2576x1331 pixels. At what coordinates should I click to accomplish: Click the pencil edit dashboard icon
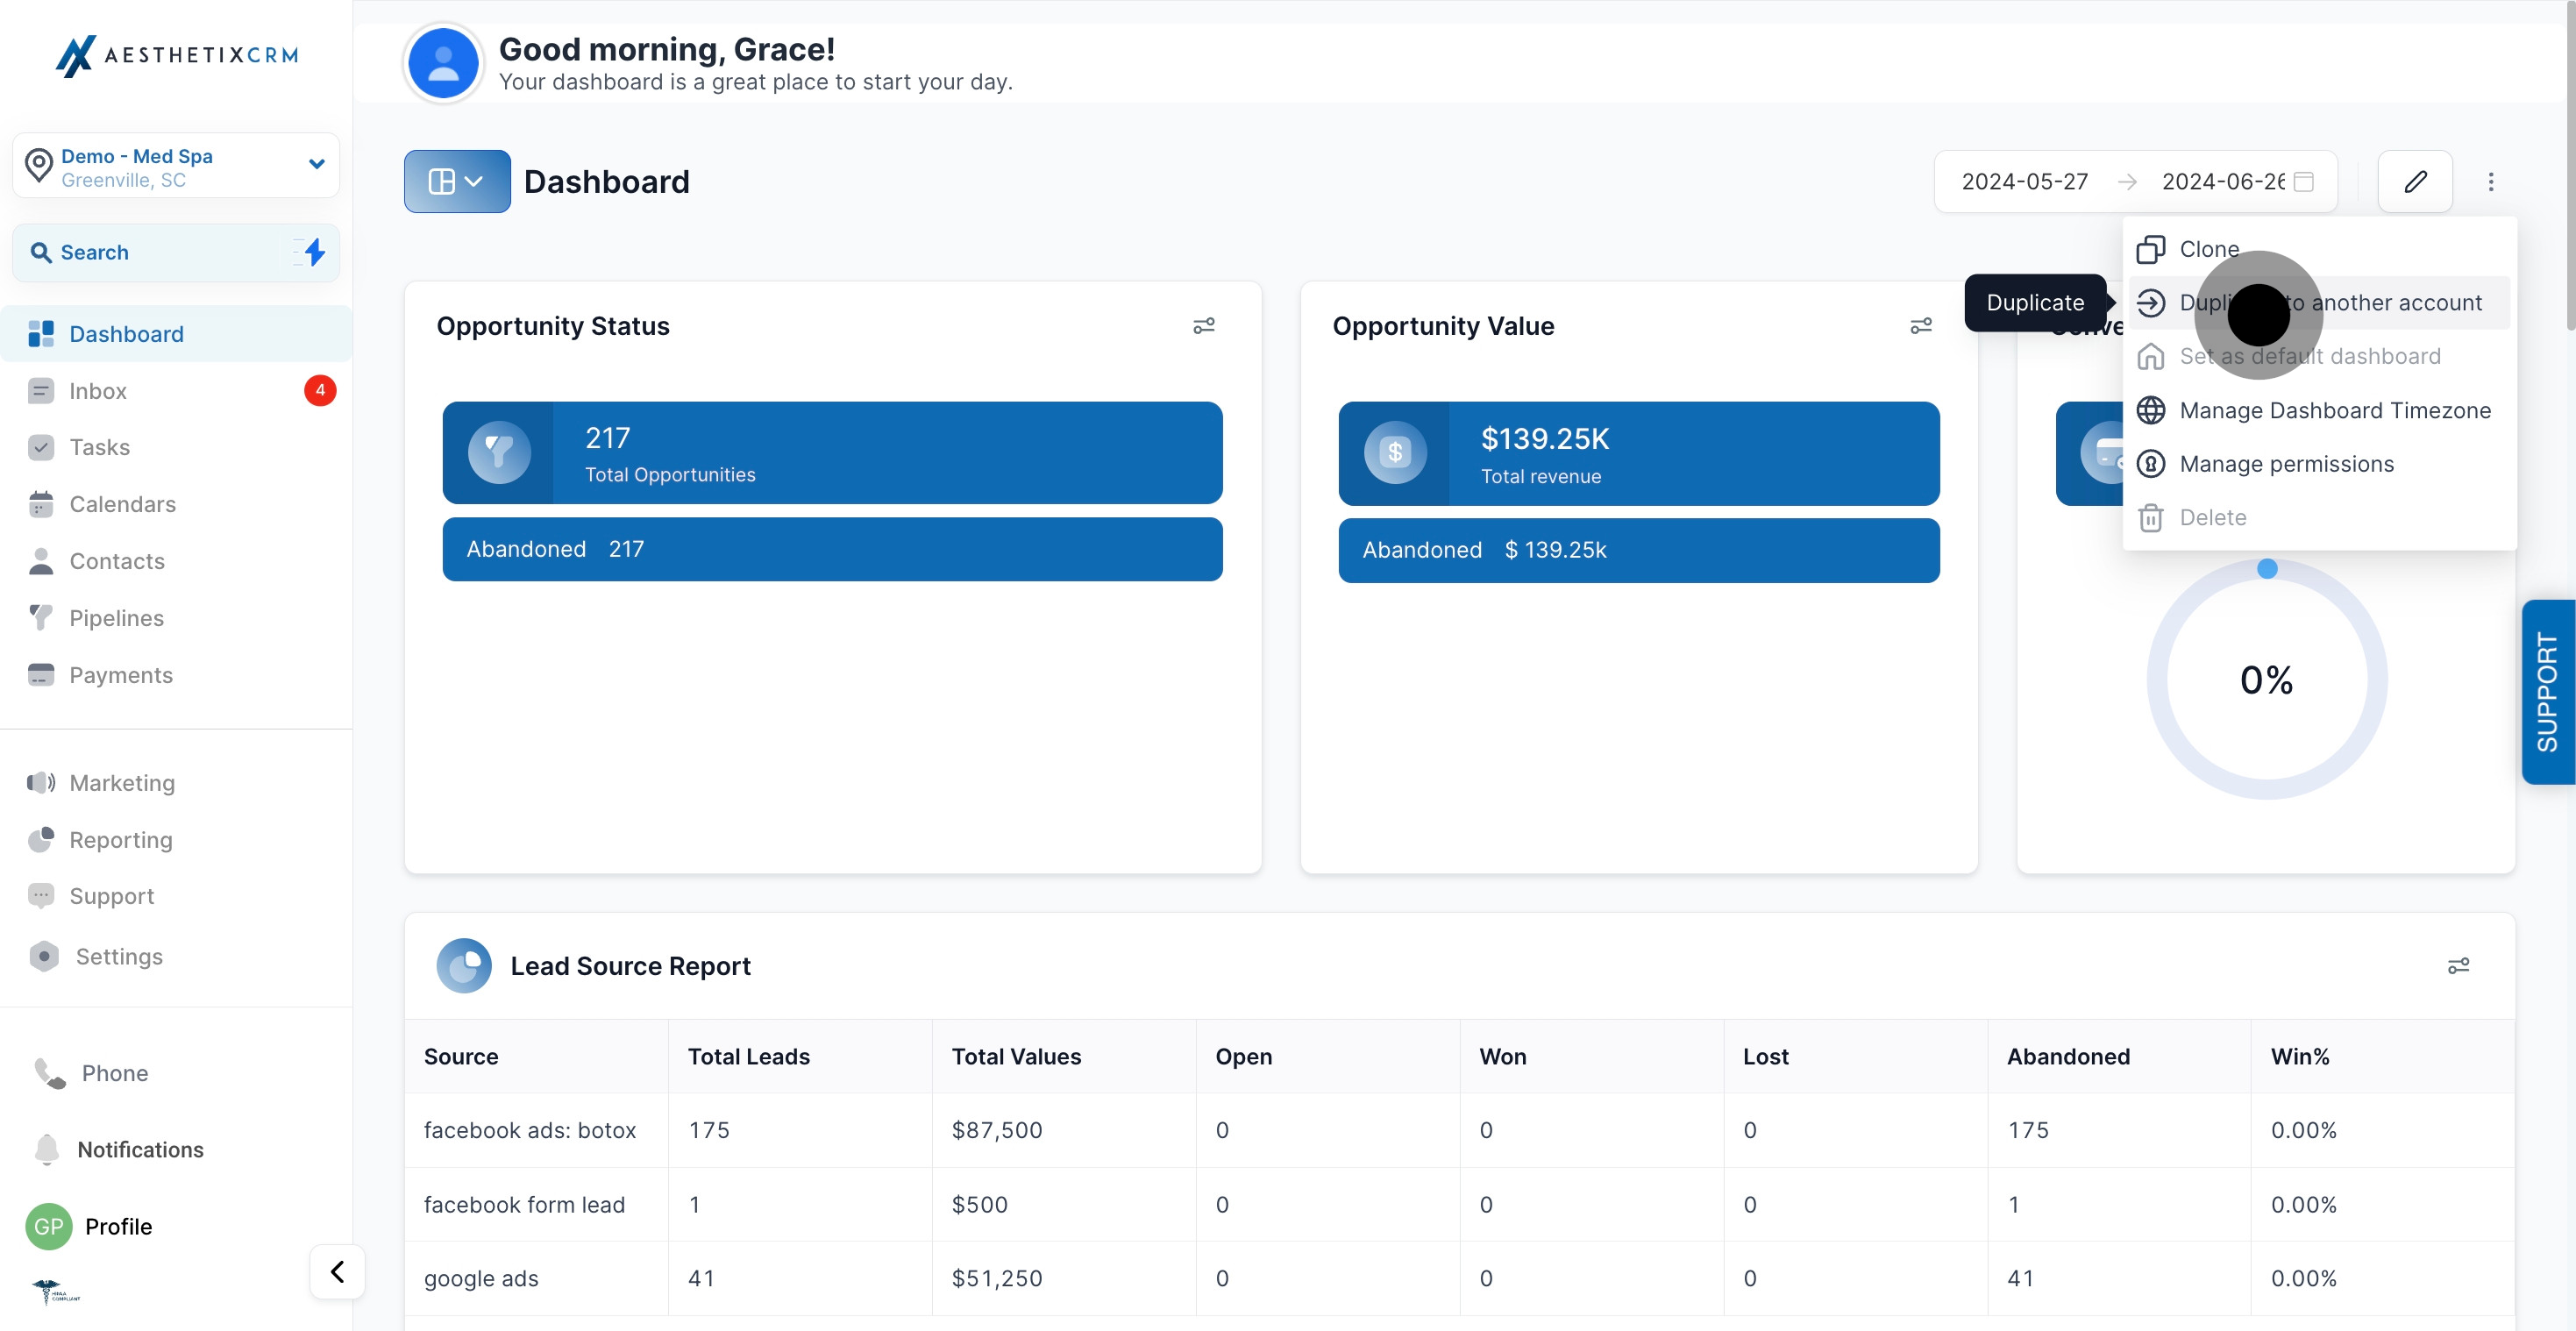(2414, 181)
